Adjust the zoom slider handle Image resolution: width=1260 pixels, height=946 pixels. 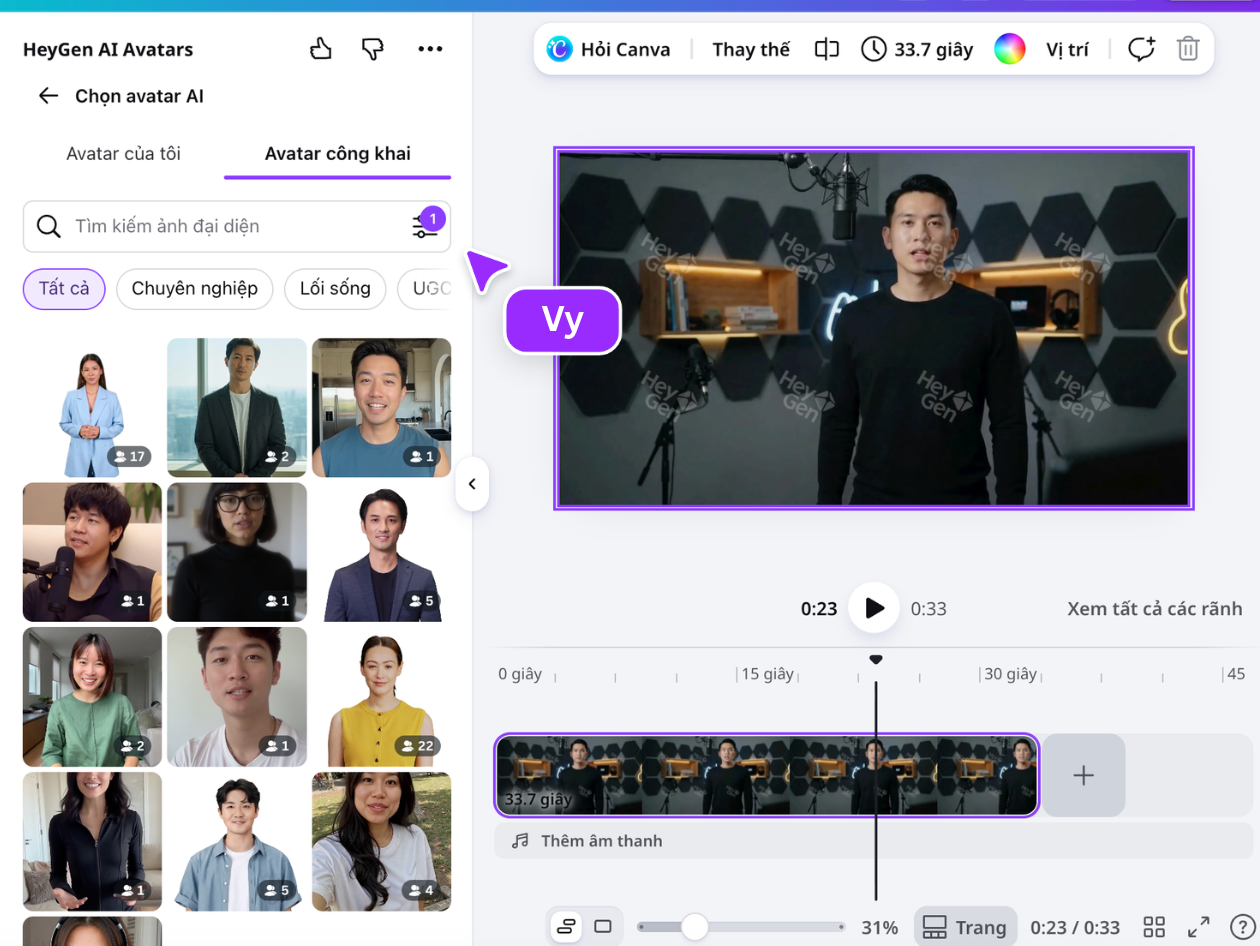click(x=695, y=927)
